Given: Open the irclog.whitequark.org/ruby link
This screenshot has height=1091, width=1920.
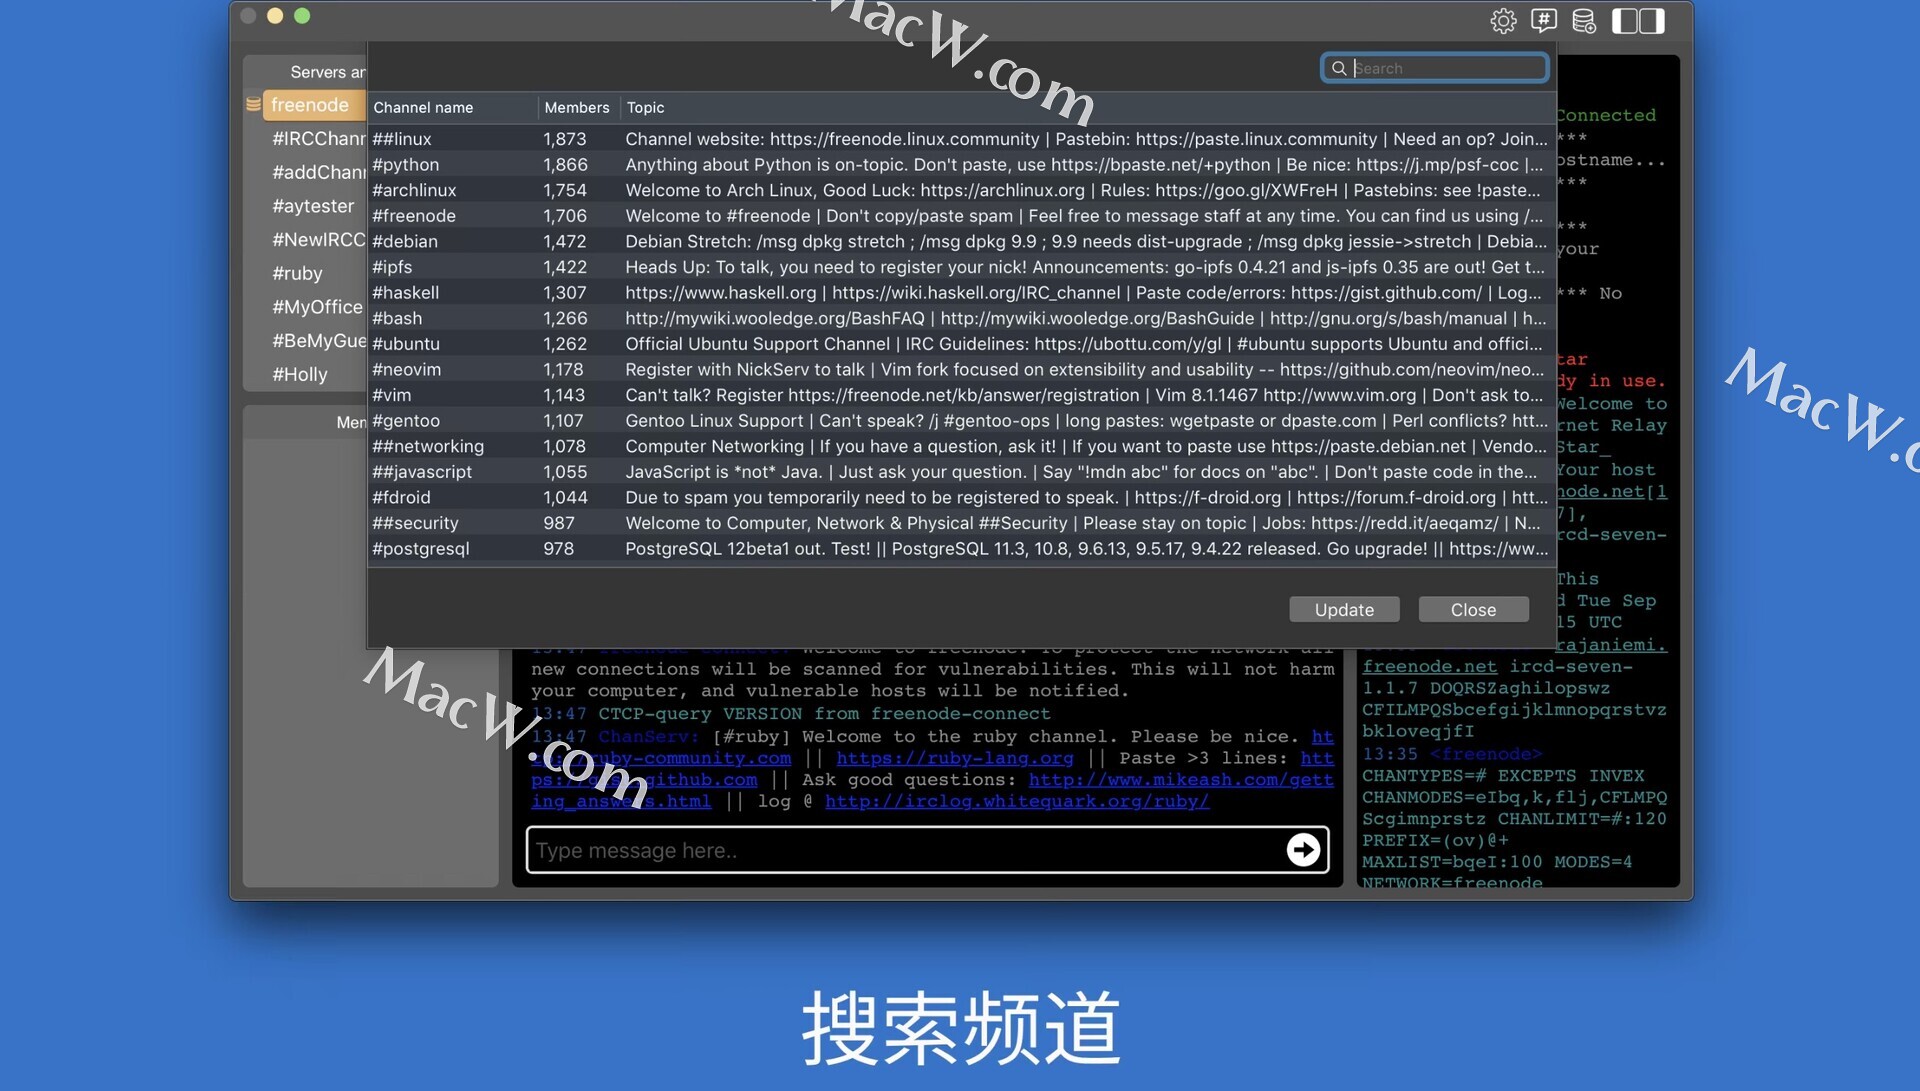Looking at the screenshot, I should tap(1017, 801).
